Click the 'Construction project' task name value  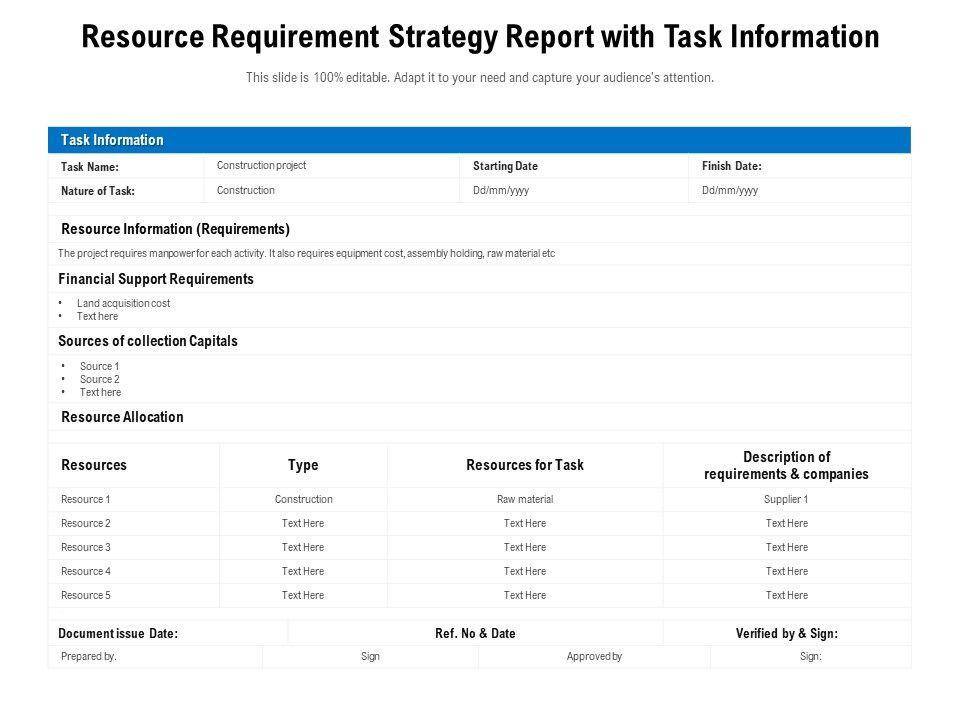click(x=261, y=166)
